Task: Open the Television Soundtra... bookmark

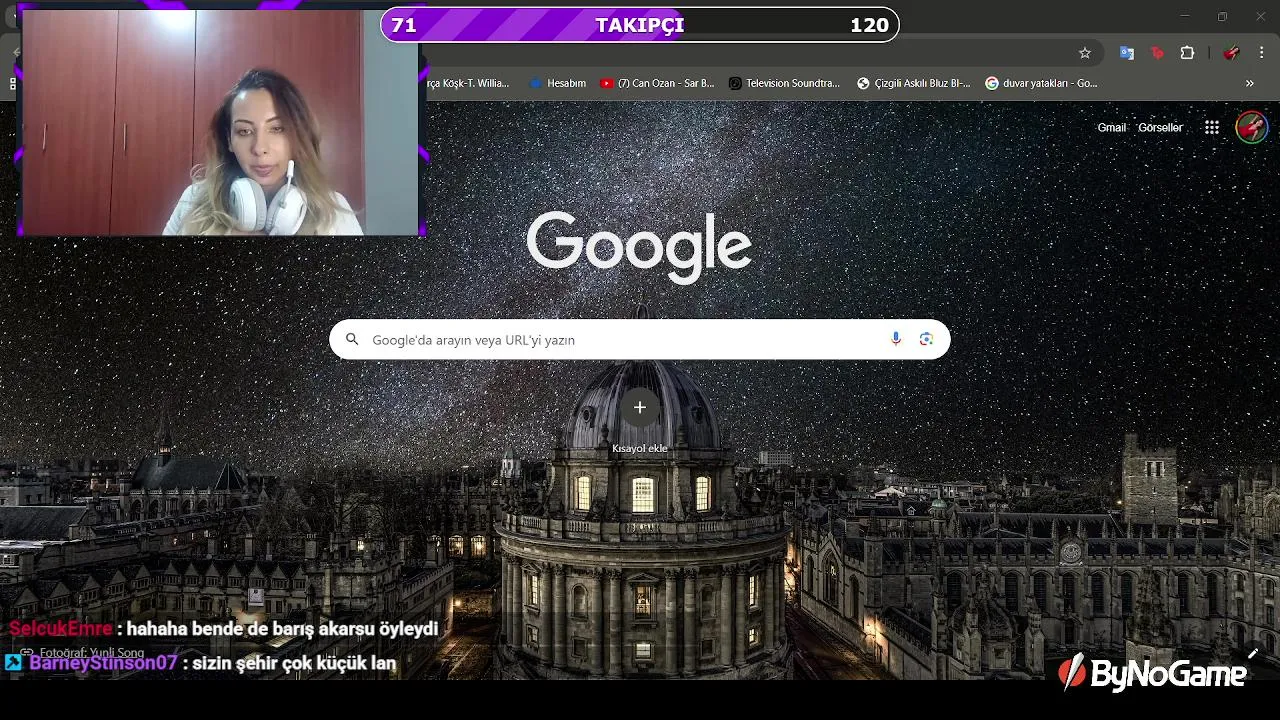Action: click(x=784, y=83)
